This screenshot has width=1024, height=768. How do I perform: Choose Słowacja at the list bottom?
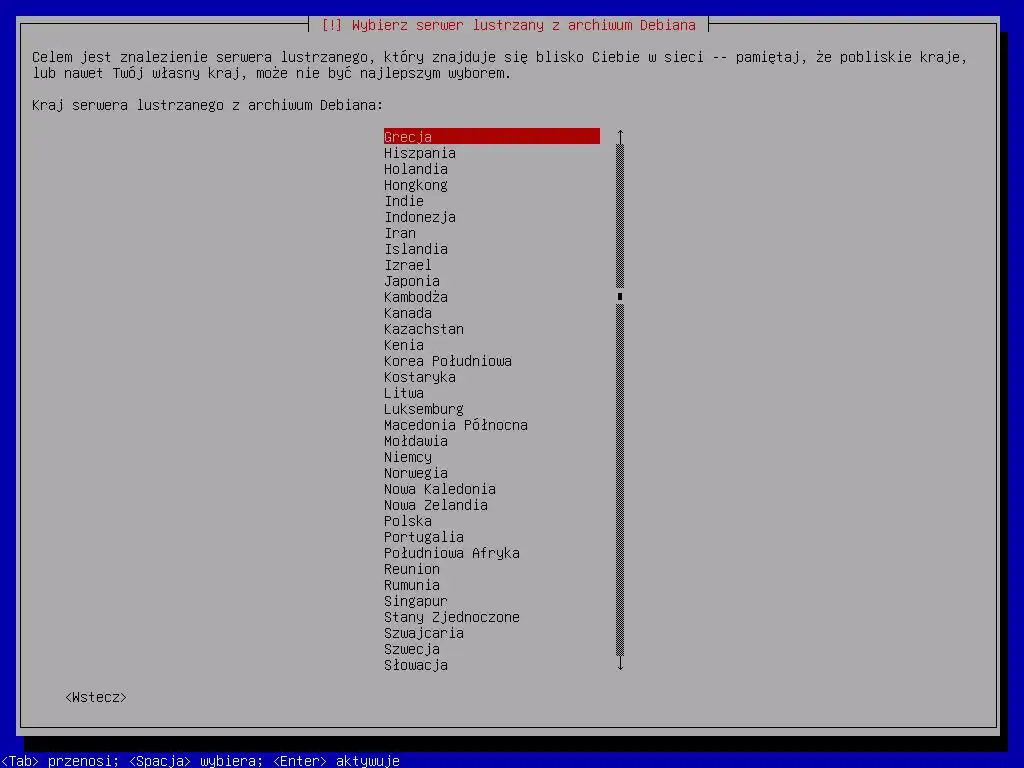coord(492,665)
